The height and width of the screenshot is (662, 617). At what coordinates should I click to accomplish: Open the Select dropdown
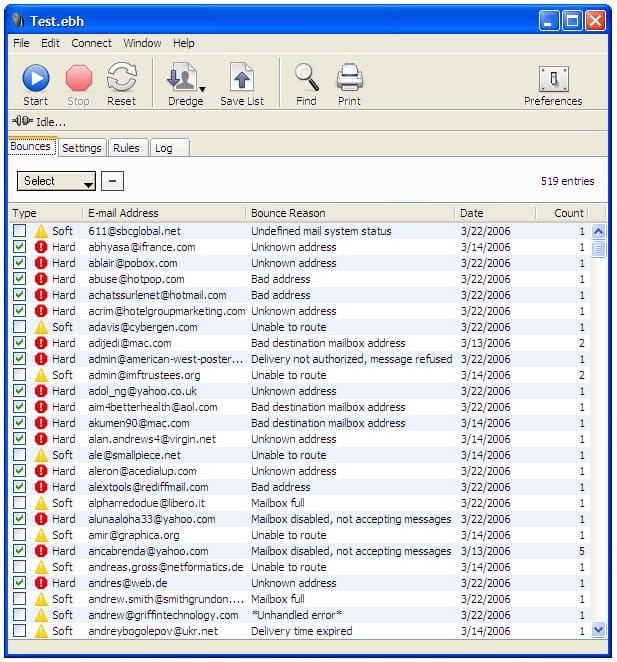point(56,181)
